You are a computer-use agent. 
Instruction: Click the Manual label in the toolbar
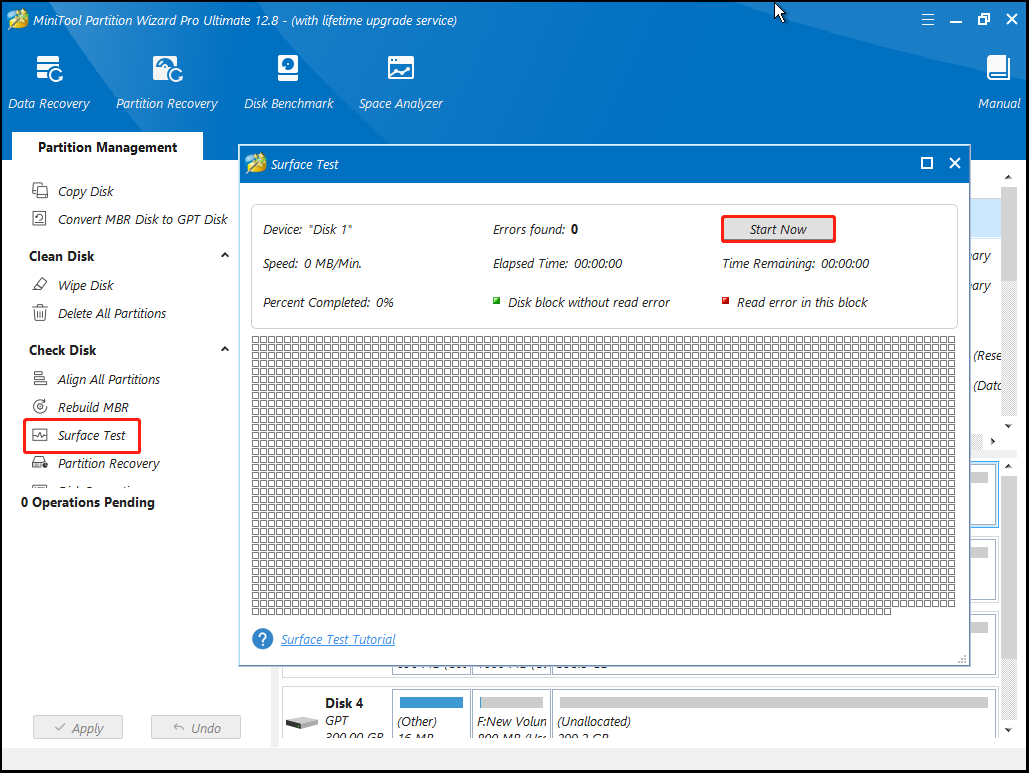tap(999, 103)
